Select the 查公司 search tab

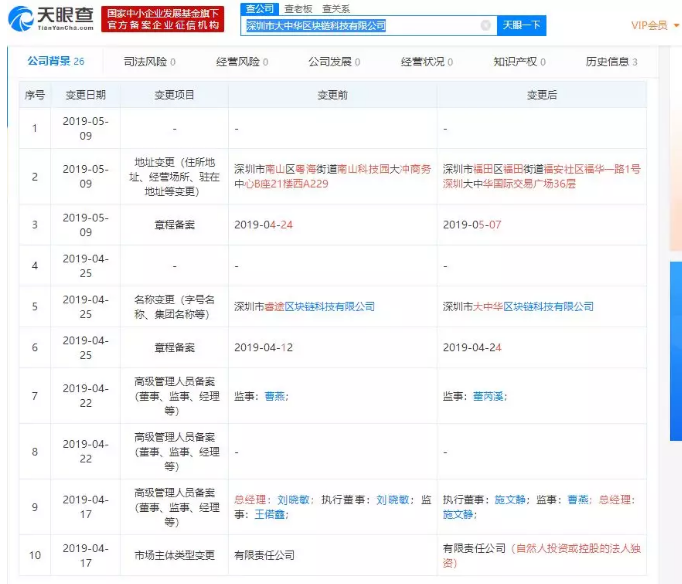pyautogui.click(x=260, y=8)
